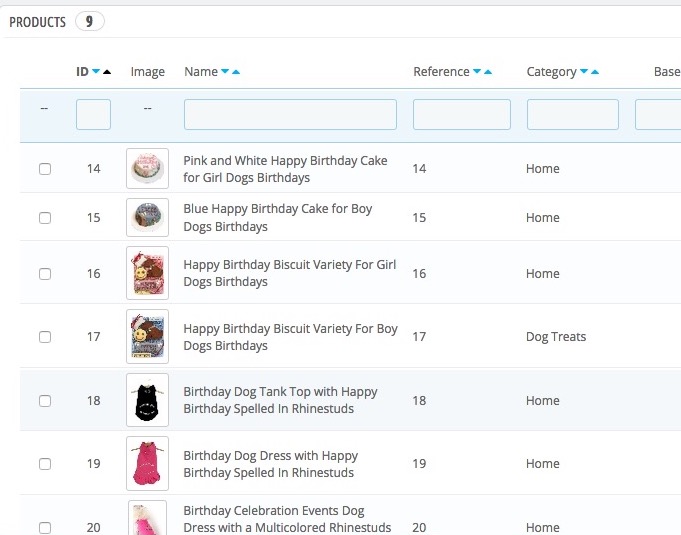Click the Category column header
The width and height of the screenshot is (681, 535).
552,72
